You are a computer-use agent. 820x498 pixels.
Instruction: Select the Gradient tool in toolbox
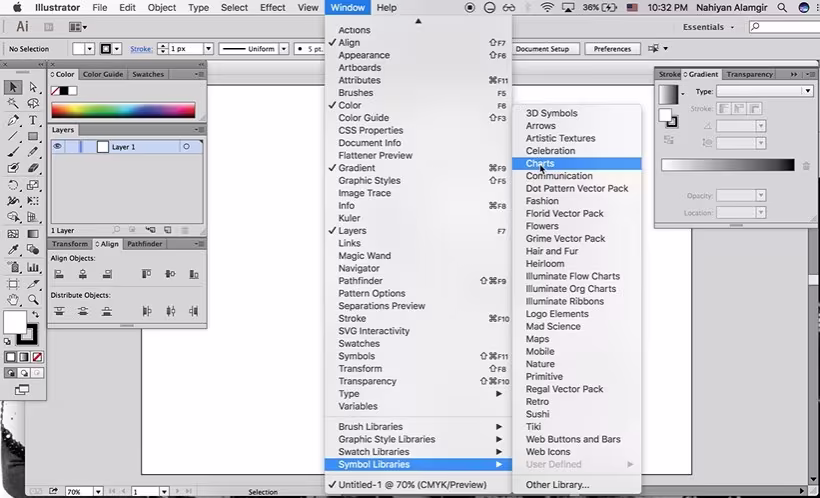(x=33, y=234)
